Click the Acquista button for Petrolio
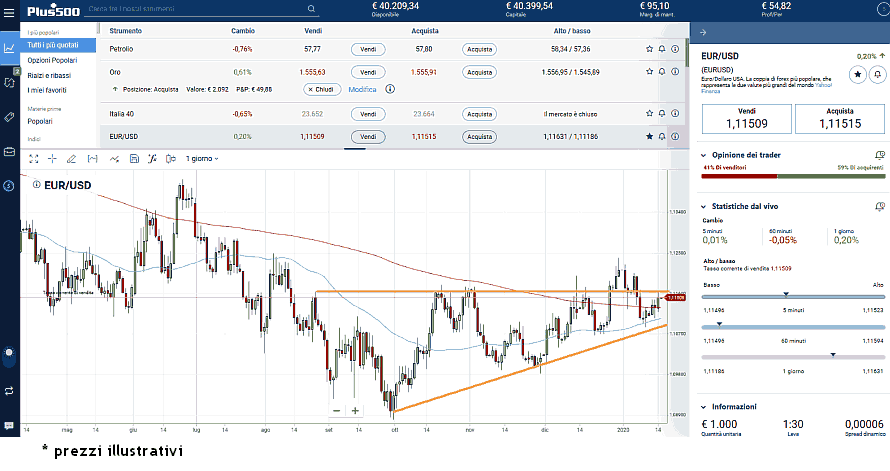Screen dimensions: 890x471 [479, 48]
